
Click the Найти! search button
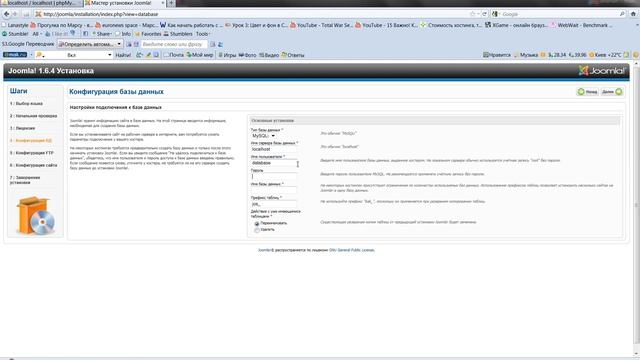123,55
